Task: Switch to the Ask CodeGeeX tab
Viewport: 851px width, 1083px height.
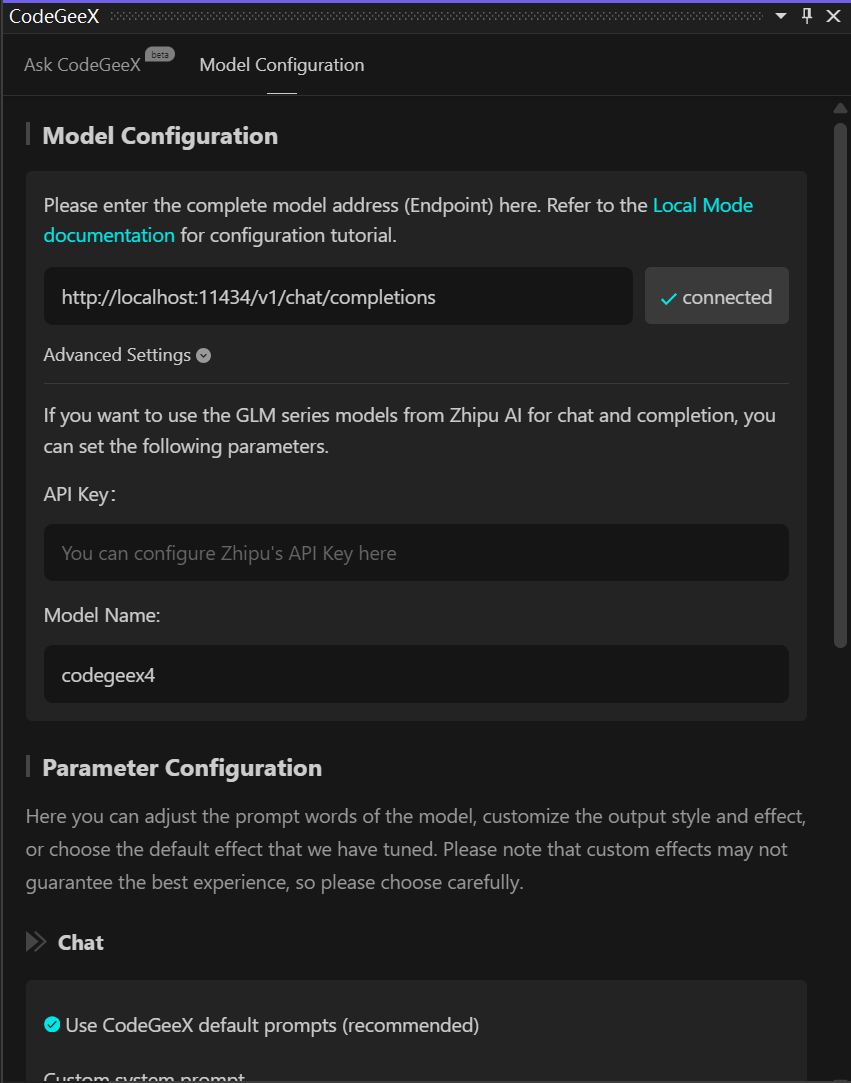Action: tap(82, 65)
